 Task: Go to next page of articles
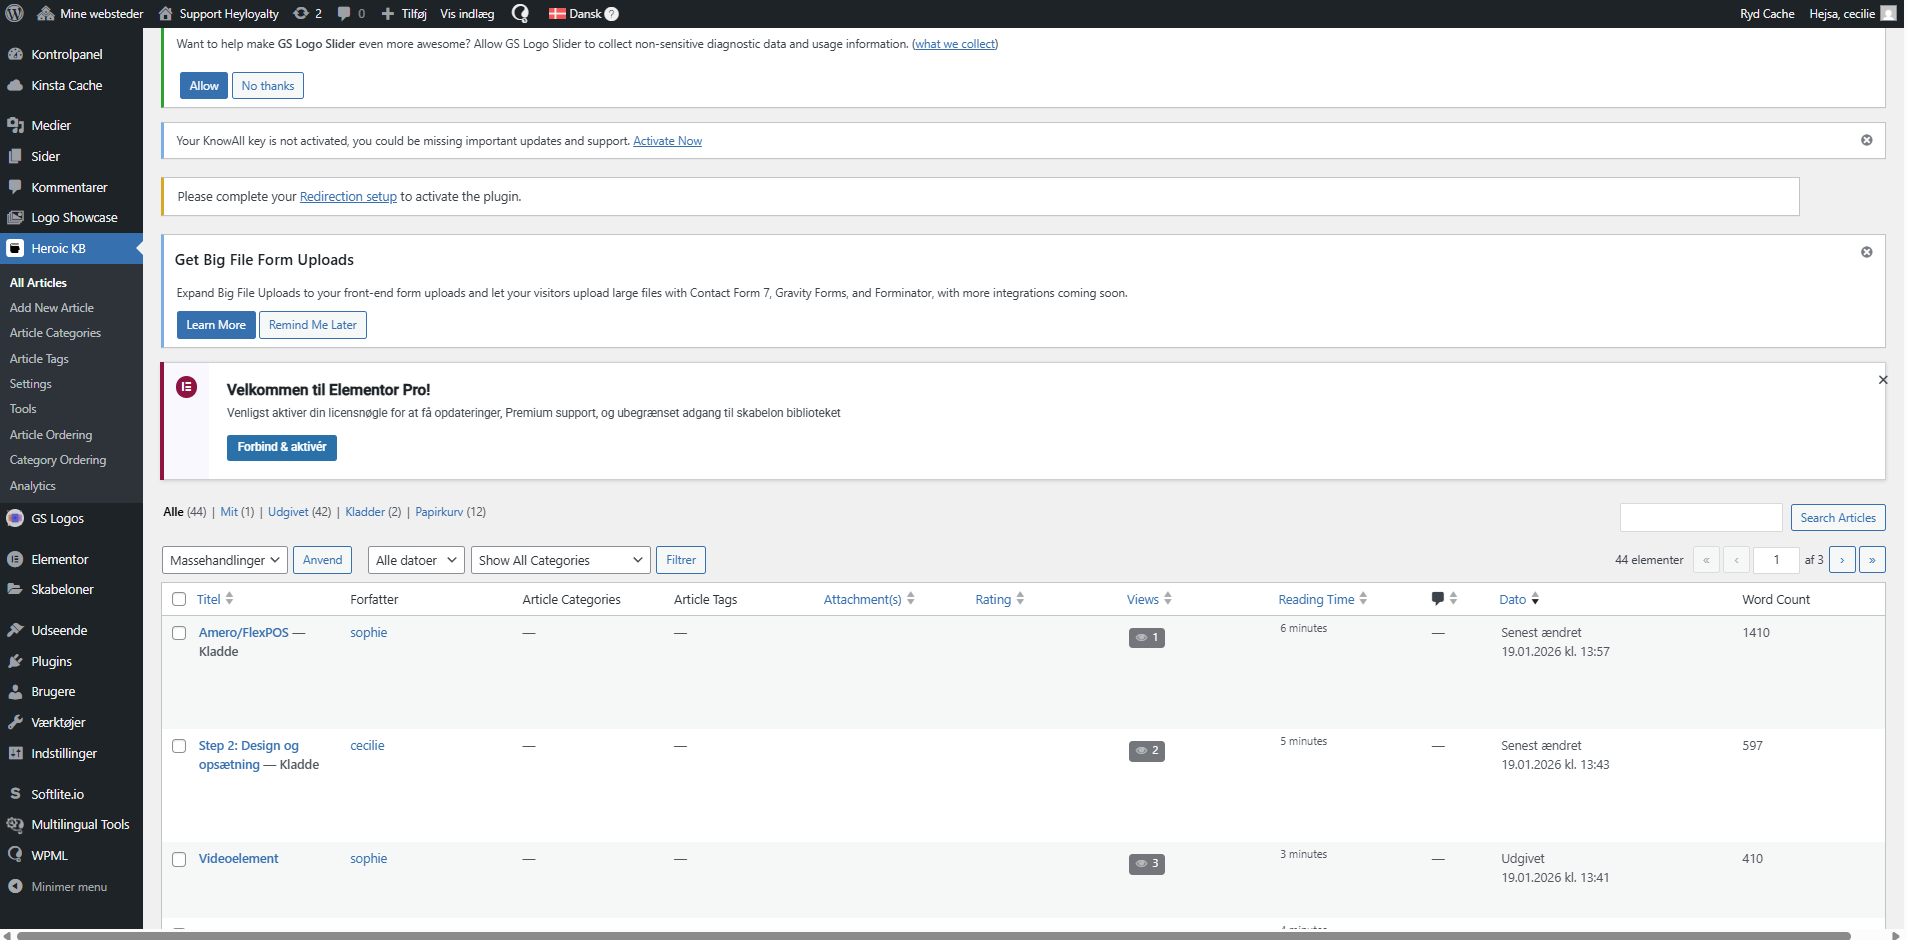point(1841,560)
